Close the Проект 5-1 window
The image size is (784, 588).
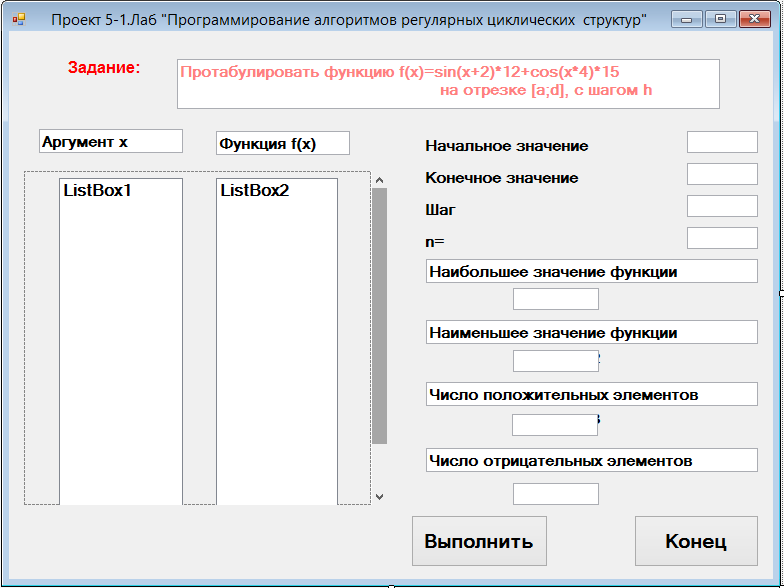point(754,19)
